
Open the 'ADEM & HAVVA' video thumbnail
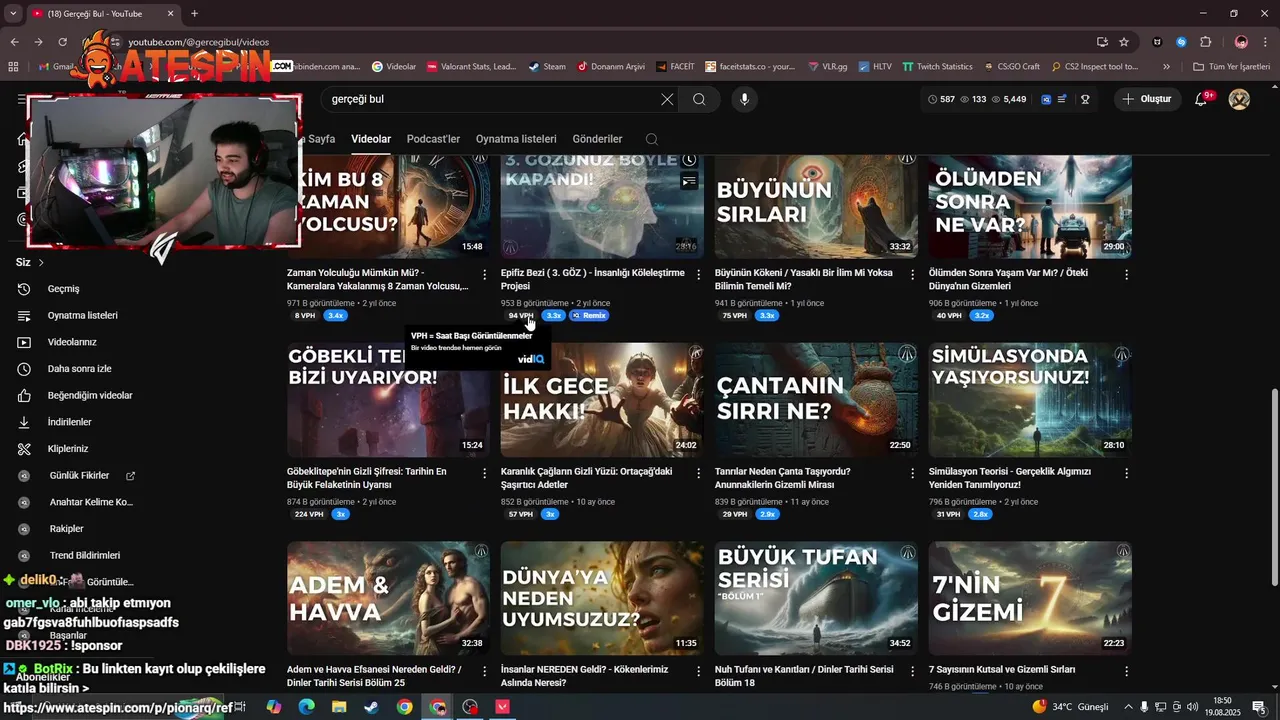coord(388,598)
